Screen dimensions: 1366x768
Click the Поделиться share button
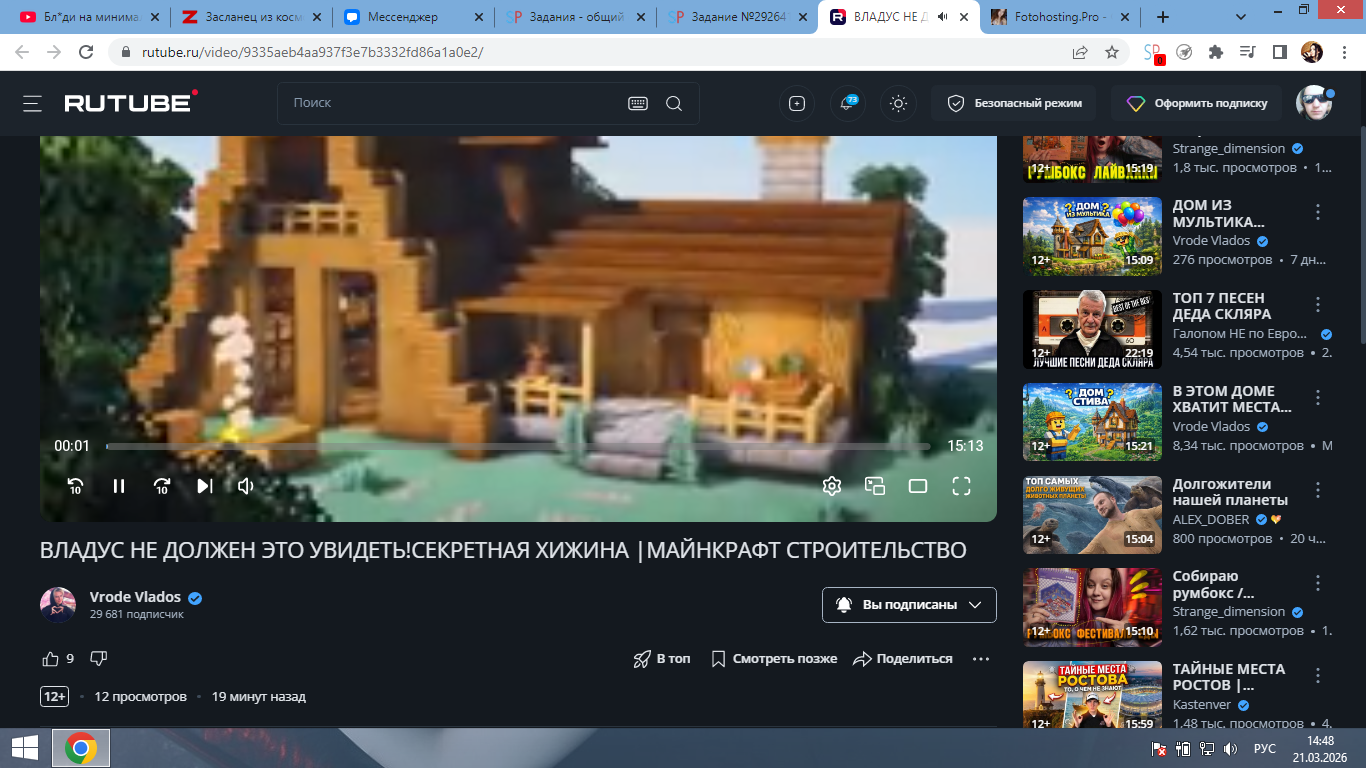pyautogui.click(x=903, y=659)
